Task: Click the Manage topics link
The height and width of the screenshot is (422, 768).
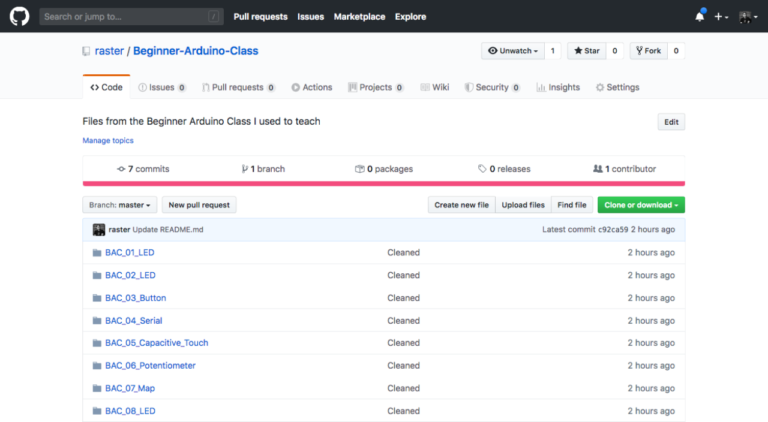Action: click(x=108, y=141)
